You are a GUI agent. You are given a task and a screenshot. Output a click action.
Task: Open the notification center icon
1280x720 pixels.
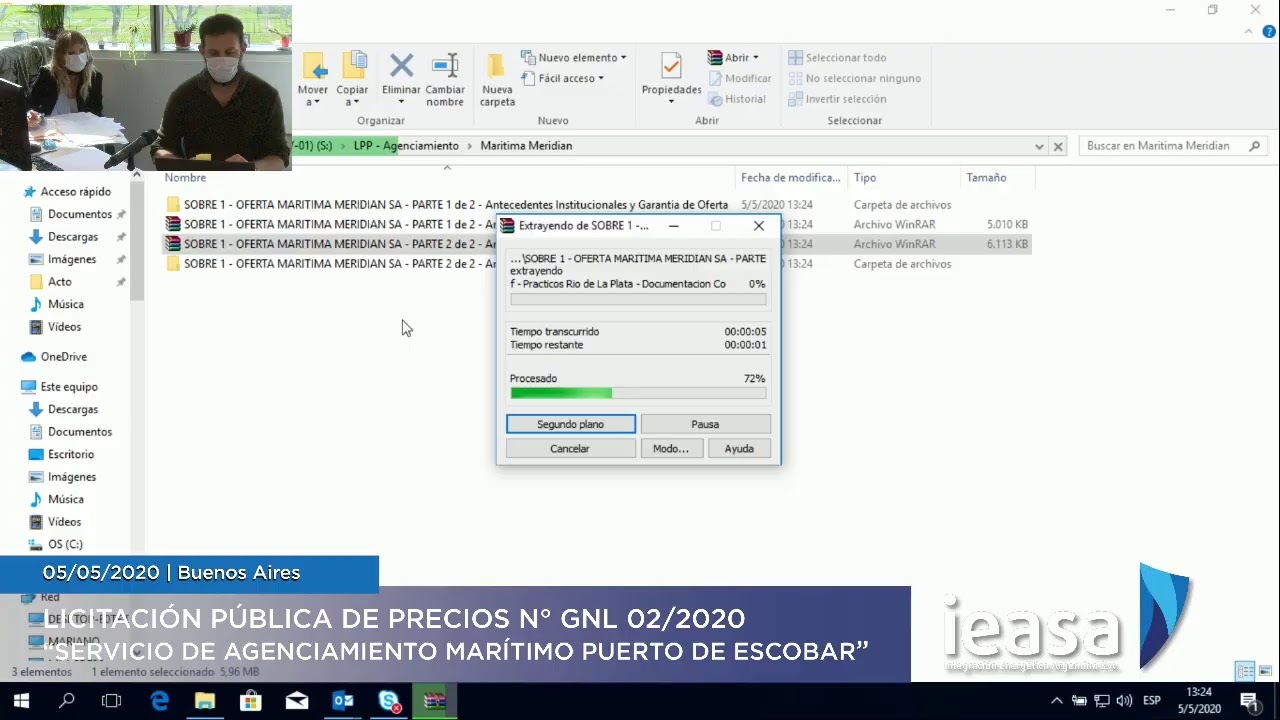tap(1249, 701)
